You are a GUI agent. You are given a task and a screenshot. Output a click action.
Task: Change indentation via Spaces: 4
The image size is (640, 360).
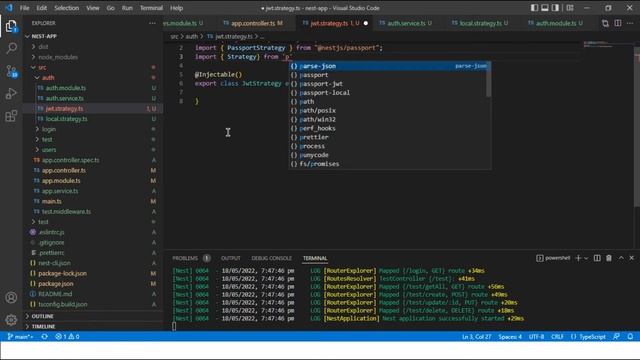[x=510, y=336]
